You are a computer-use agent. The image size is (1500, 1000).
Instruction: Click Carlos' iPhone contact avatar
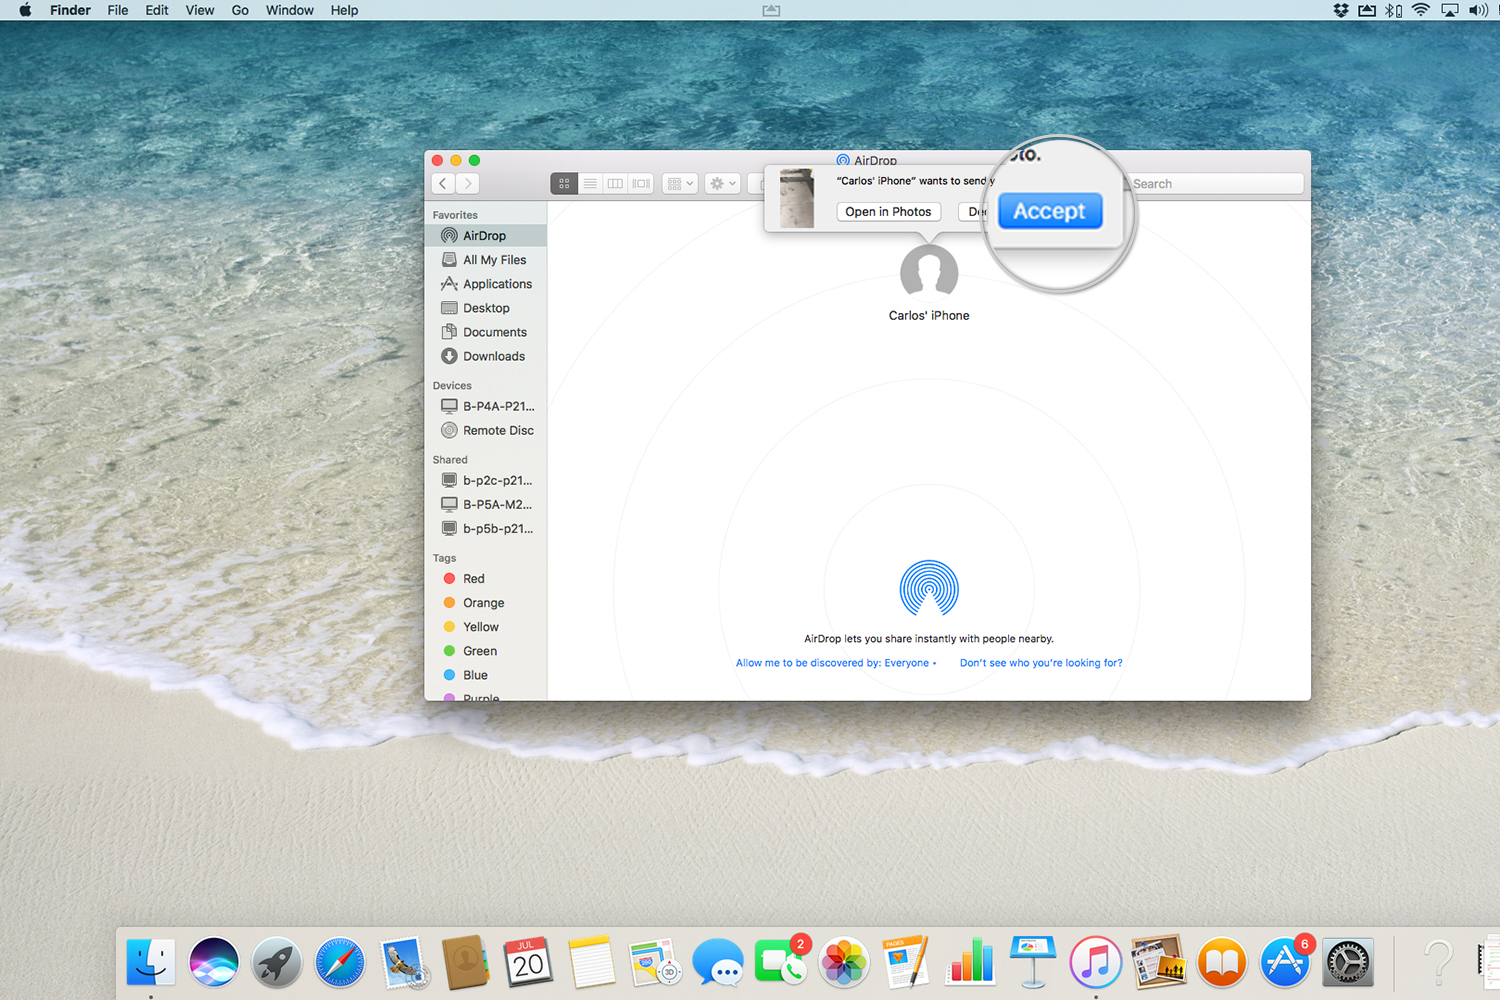929,273
